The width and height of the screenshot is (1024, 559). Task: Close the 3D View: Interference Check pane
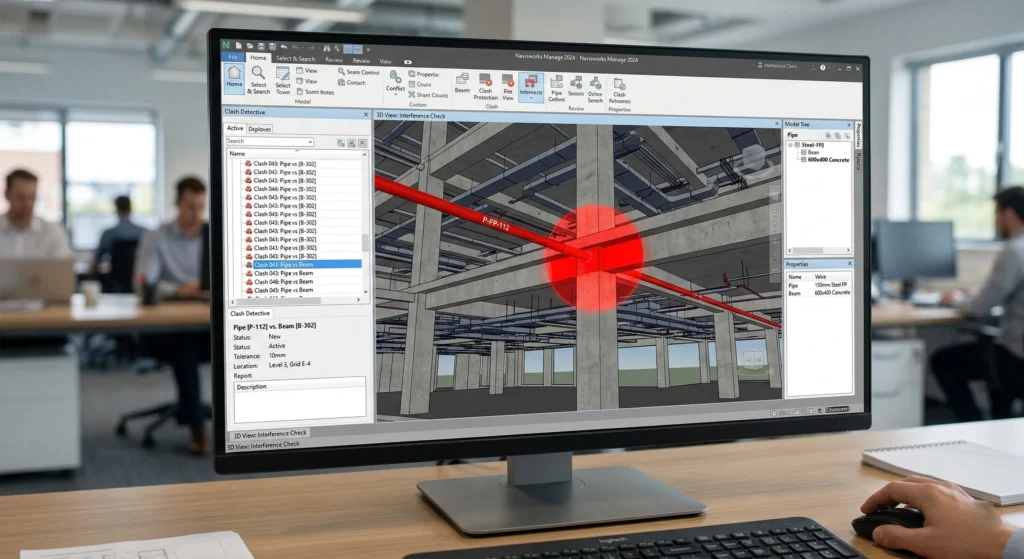pos(776,123)
